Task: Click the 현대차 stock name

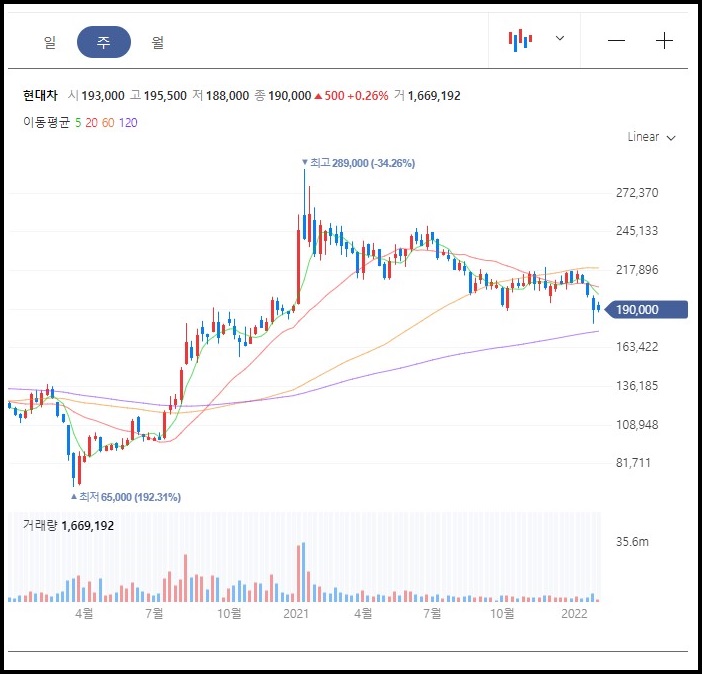Action: pos(40,95)
